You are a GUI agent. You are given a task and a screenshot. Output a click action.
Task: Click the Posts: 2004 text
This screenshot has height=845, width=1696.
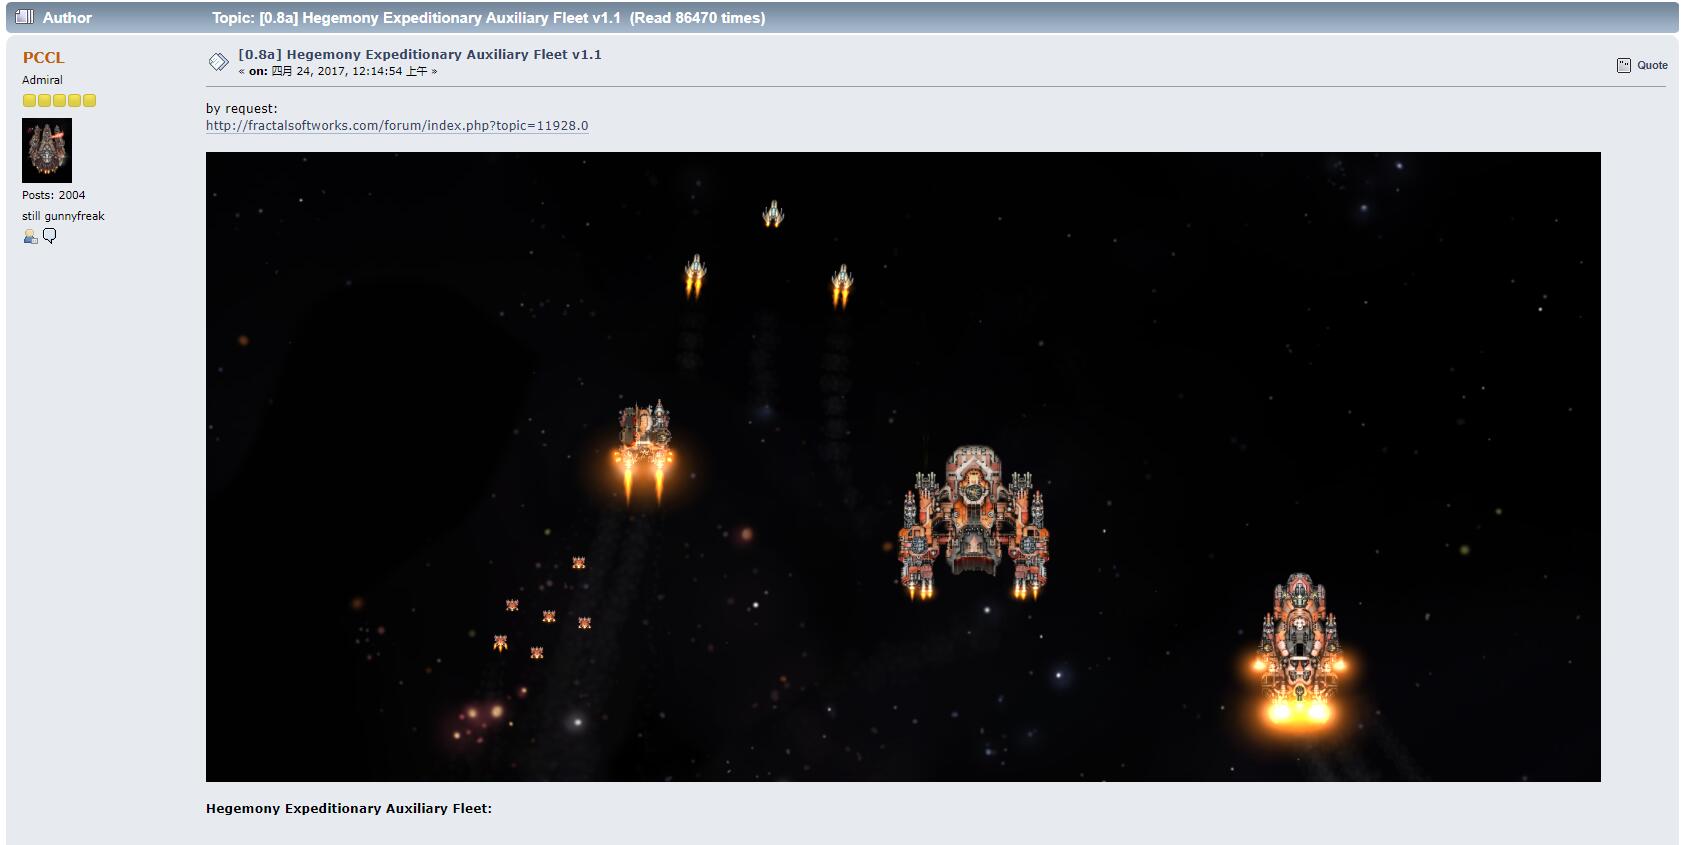click(54, 195)
